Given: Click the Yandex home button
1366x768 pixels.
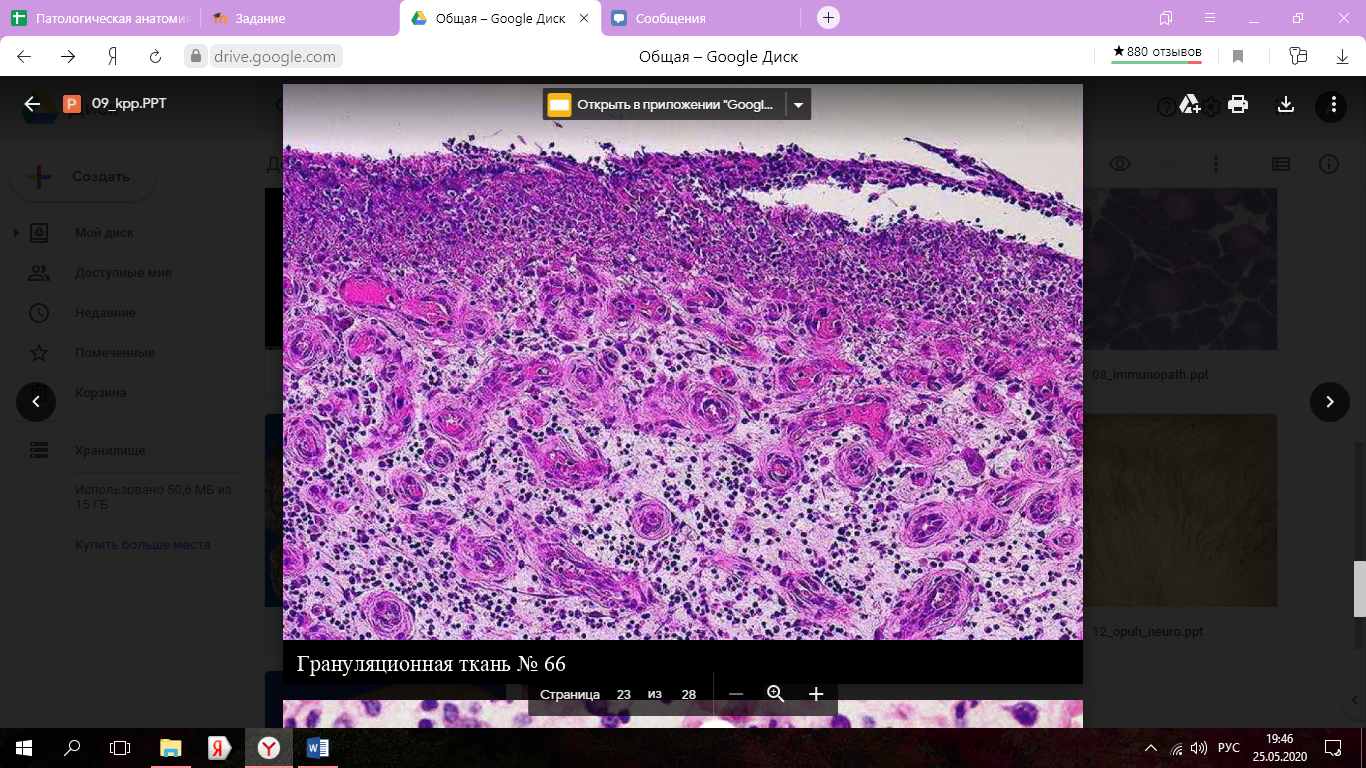Looking at the screenshot, I should coord(113,57).
